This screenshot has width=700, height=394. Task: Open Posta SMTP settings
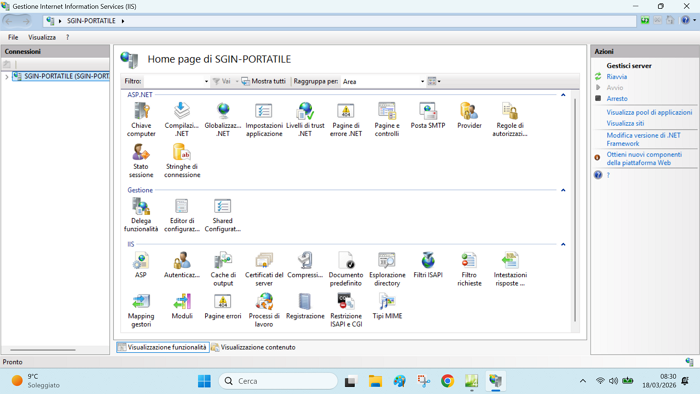tap(428, 116)
